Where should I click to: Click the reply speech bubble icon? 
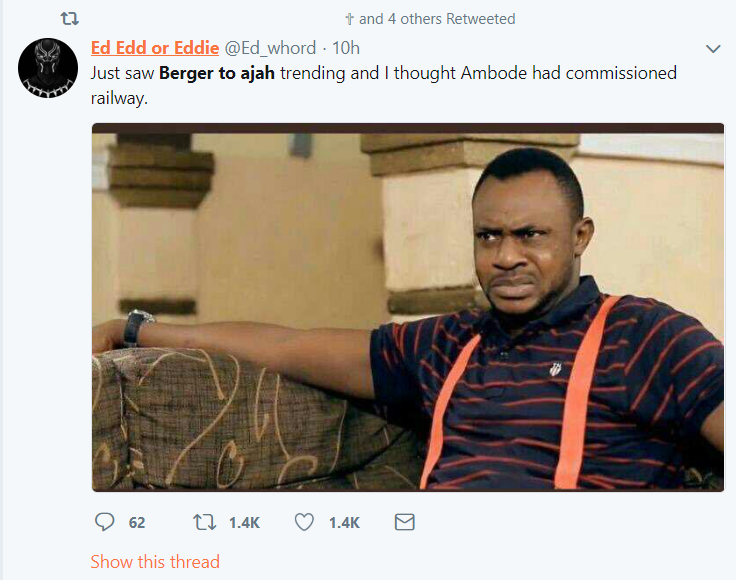[x=104, y=522]
